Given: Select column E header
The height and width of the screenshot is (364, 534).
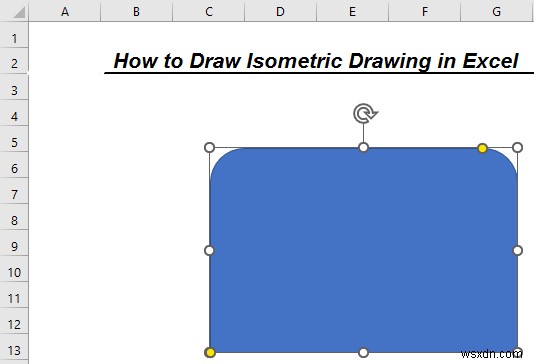Looking at the screenshot, I should pos(352,11).
